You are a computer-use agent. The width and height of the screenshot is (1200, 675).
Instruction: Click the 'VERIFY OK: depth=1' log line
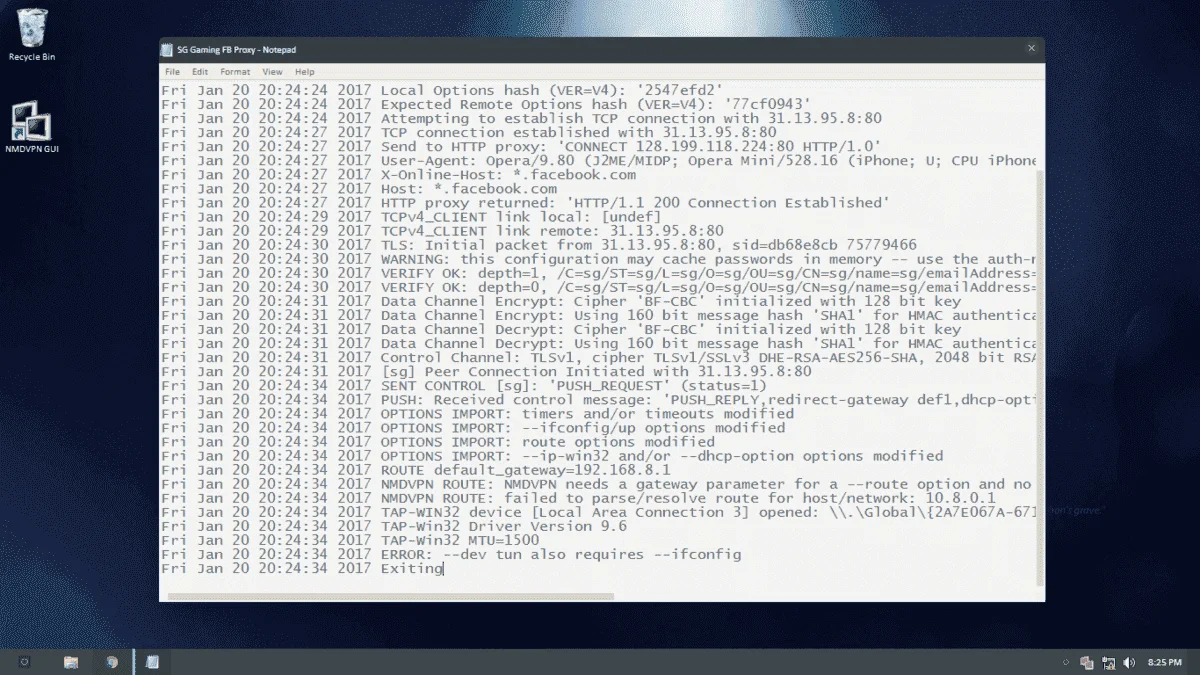coord(597,272)
